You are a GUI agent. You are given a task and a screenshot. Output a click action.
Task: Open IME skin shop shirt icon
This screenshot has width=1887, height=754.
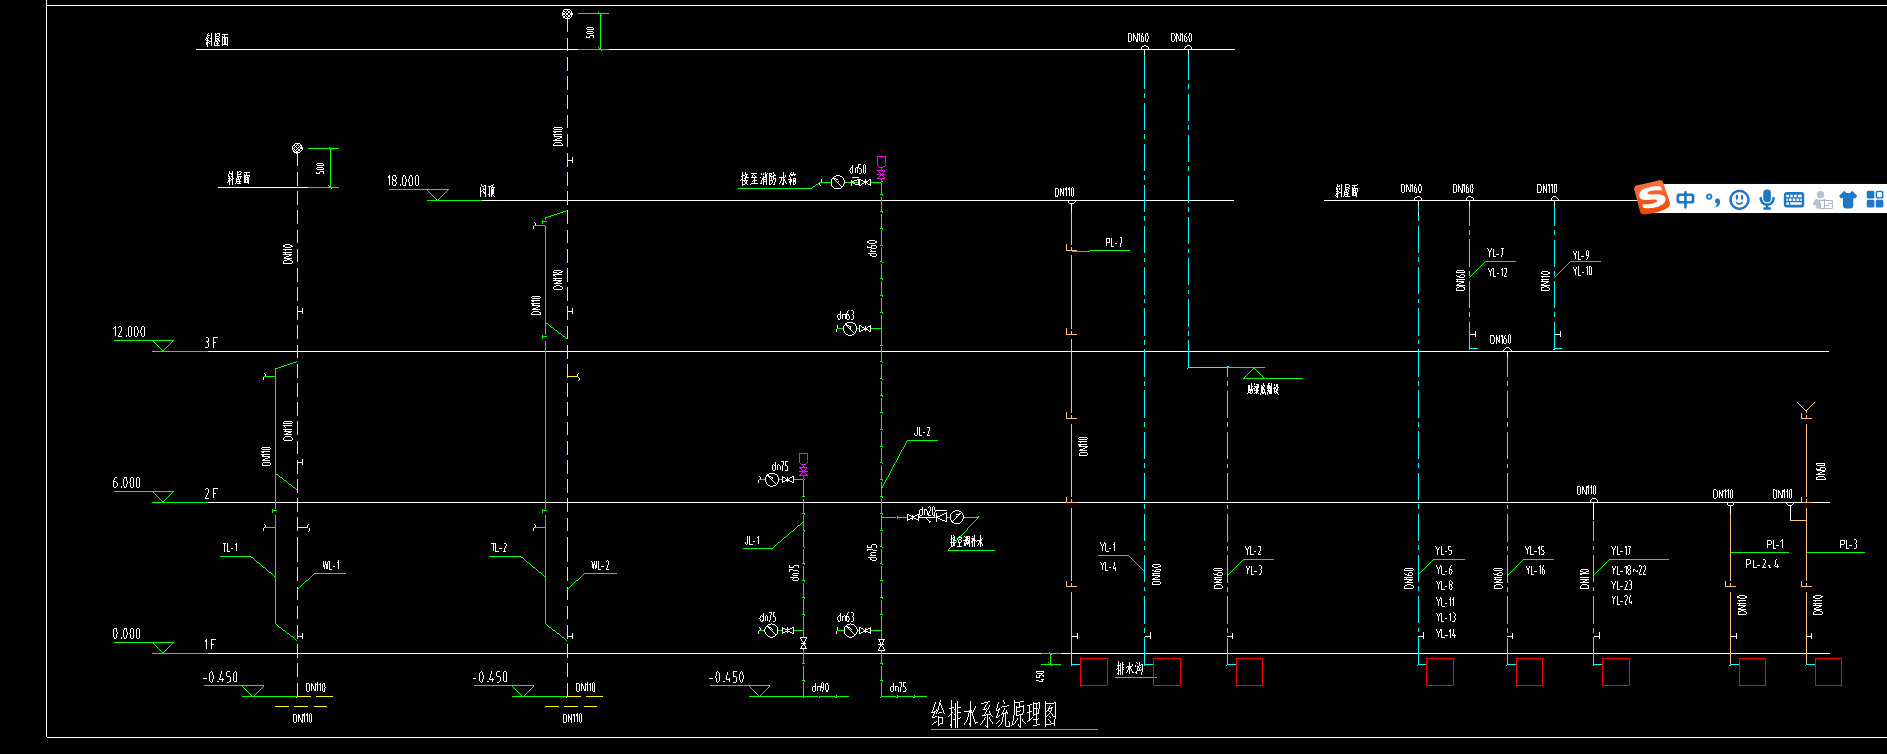(1848, 199)
